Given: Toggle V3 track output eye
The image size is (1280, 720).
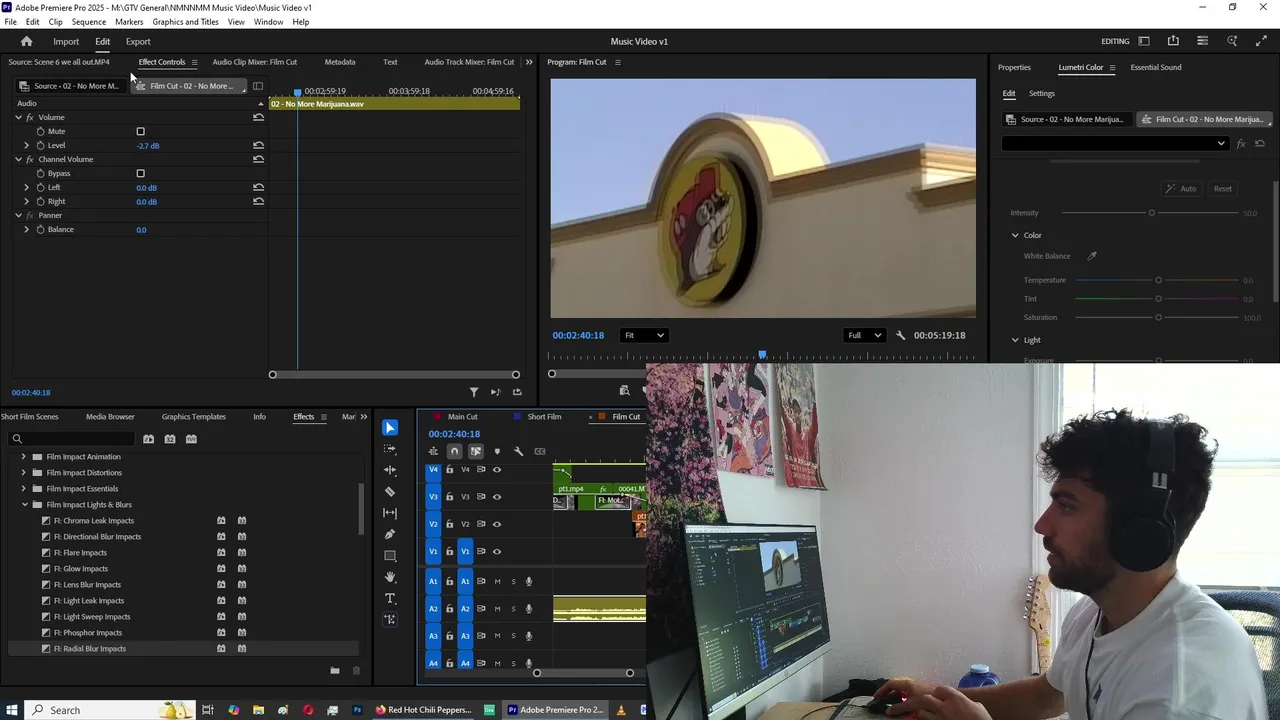Looking at the screenshot, I should tap(496, 497).
